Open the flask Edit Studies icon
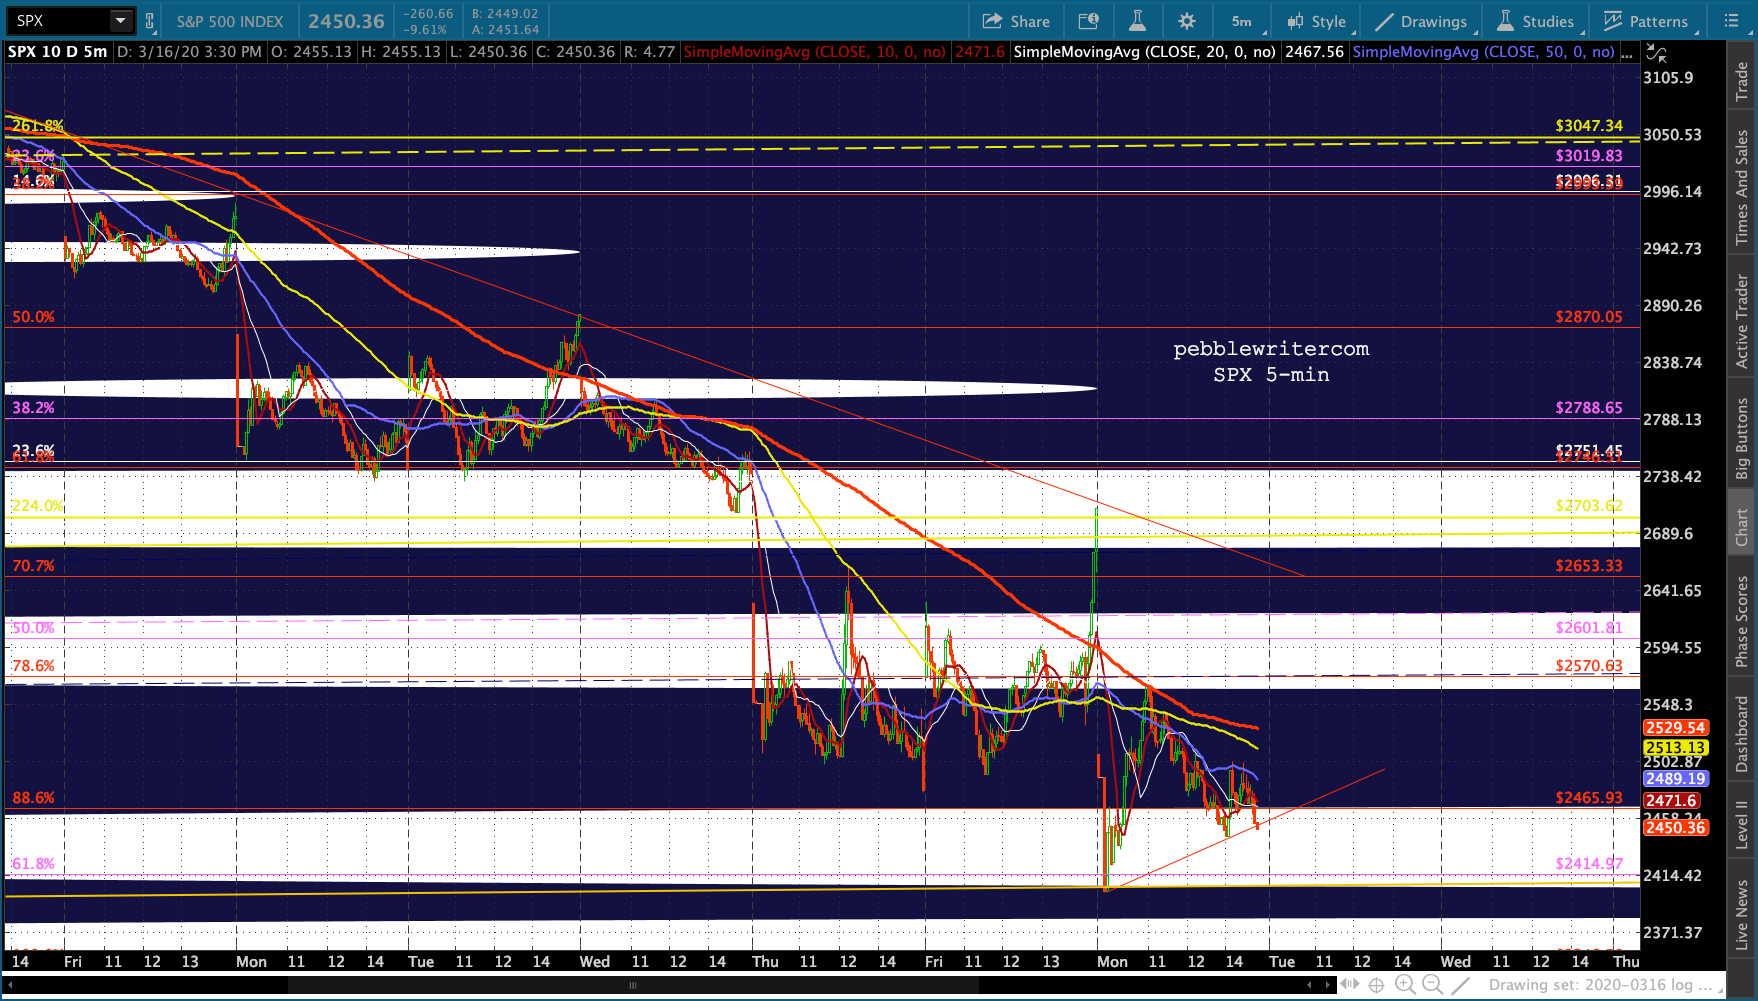Screen dimensions: 1758x1001 pyautogui.click(x=1137, y=21)
